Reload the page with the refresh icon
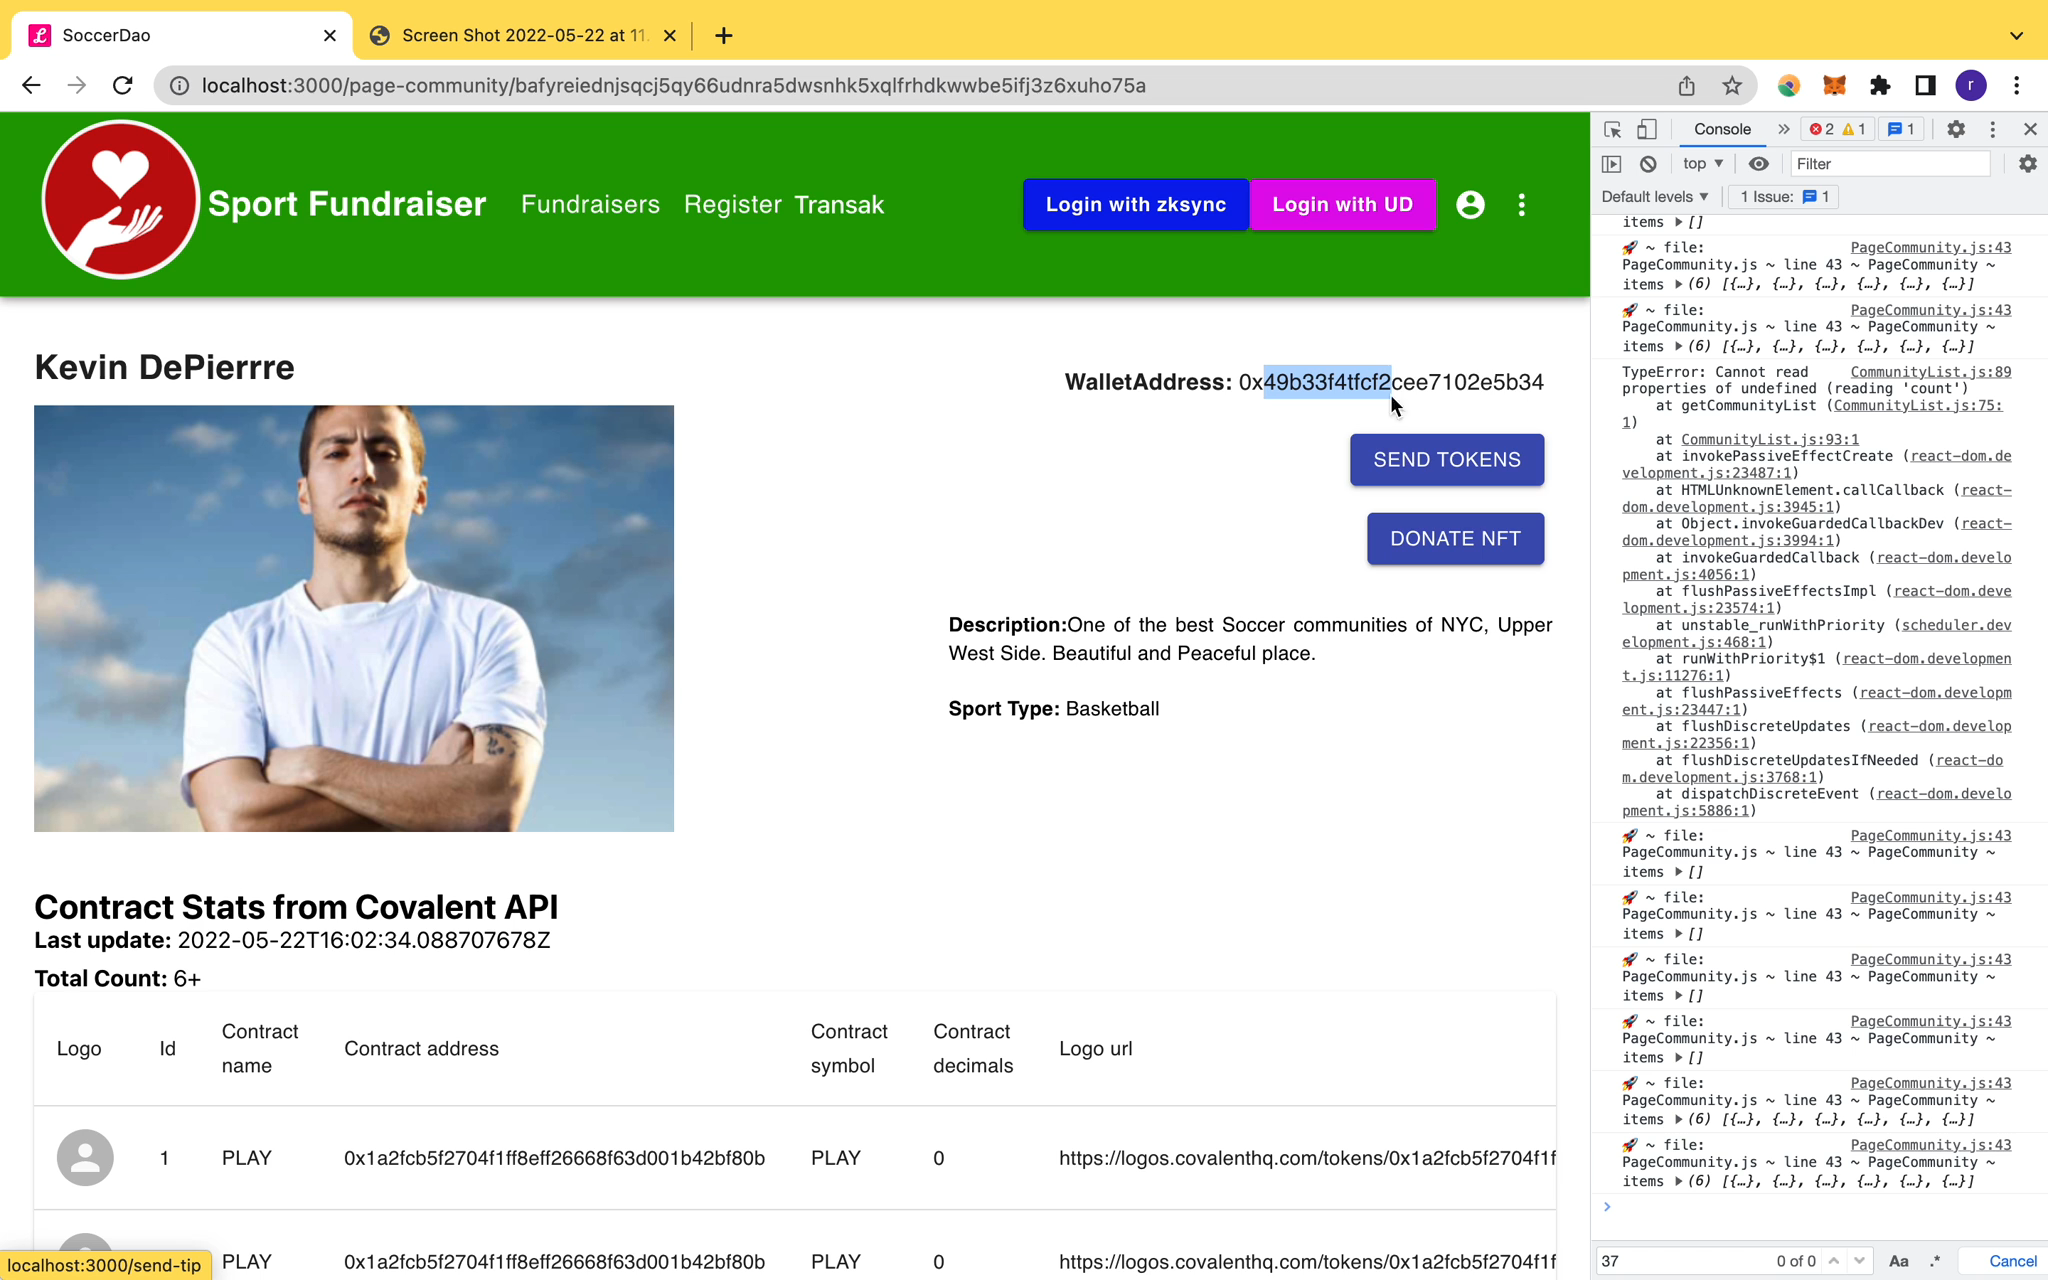This screenshot has height=1280, width=2048. click(123, 86)
